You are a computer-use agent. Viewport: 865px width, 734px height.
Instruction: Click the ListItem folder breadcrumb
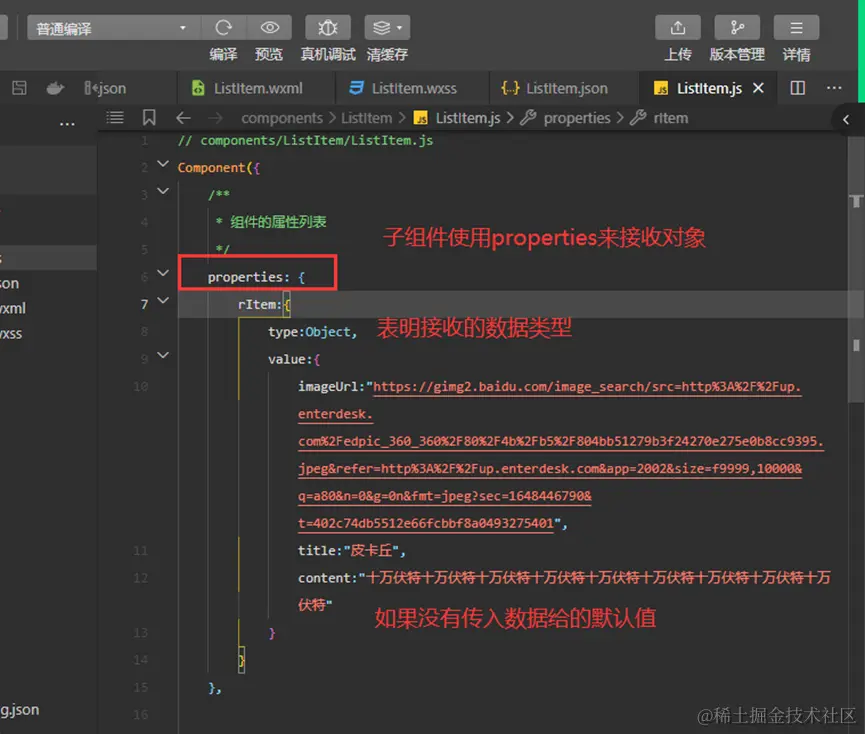pyautogui.click(x=366, y=118)
